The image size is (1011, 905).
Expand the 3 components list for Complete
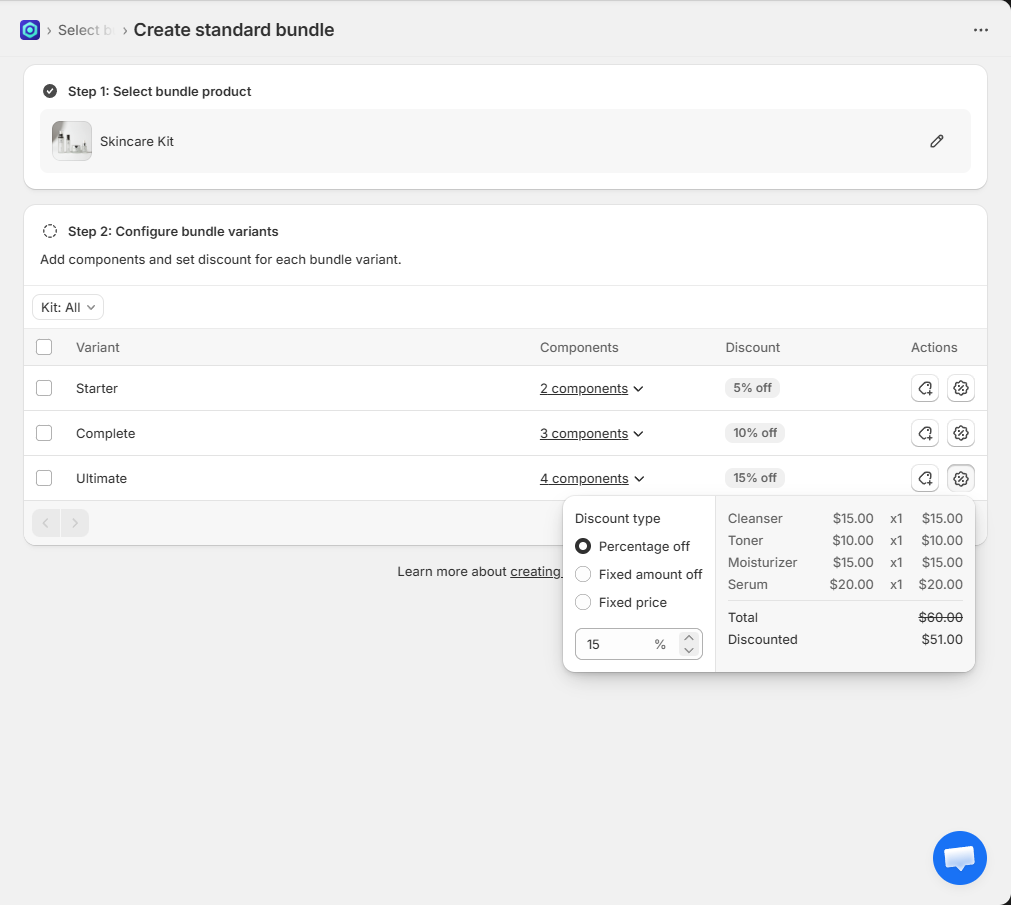tap(591, 433)
